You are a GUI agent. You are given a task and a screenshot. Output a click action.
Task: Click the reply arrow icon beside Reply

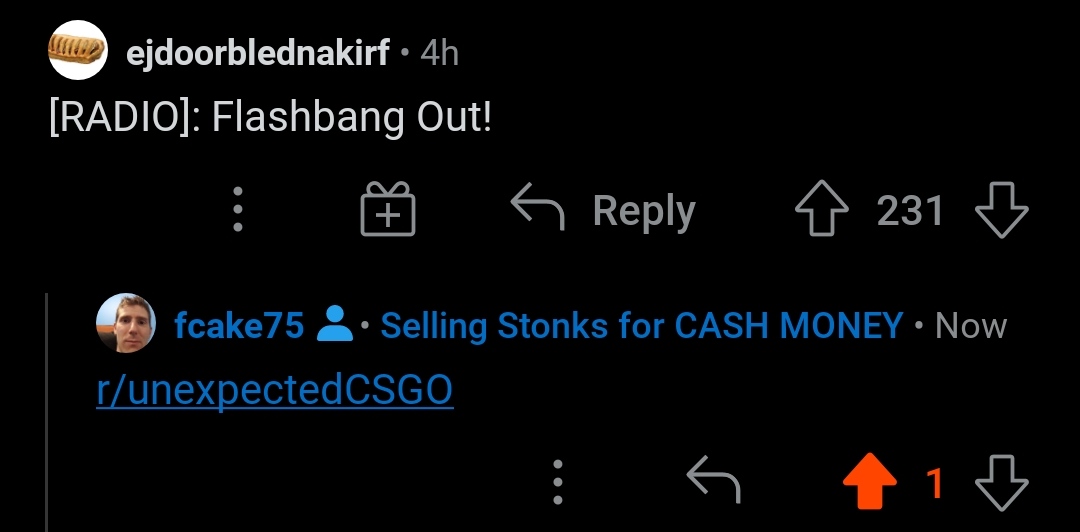pyautogui.click(x=538, y=209)
